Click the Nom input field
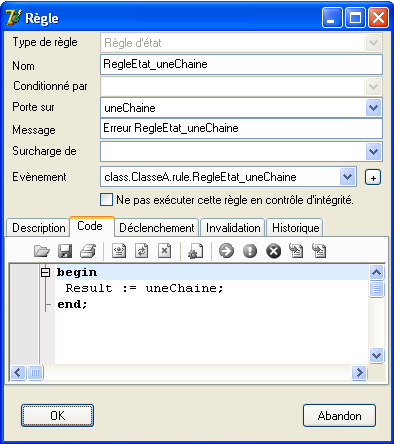394x444 pixels. pyautogui.click(x=241, y=64)
